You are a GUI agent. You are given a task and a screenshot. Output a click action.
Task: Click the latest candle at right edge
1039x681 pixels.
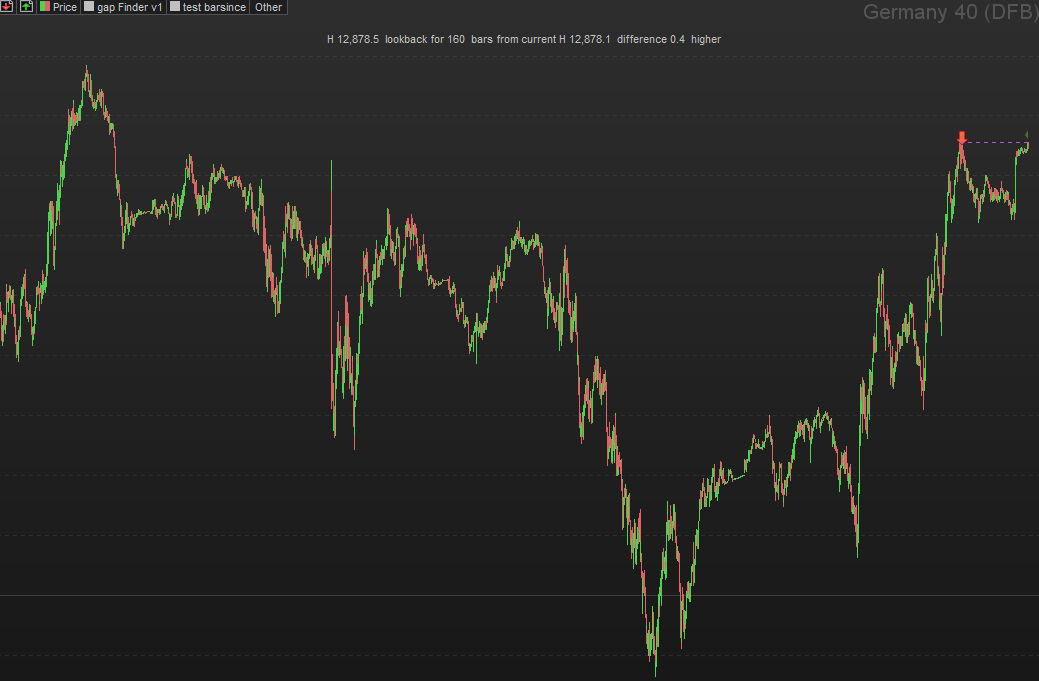(1027, 148)
